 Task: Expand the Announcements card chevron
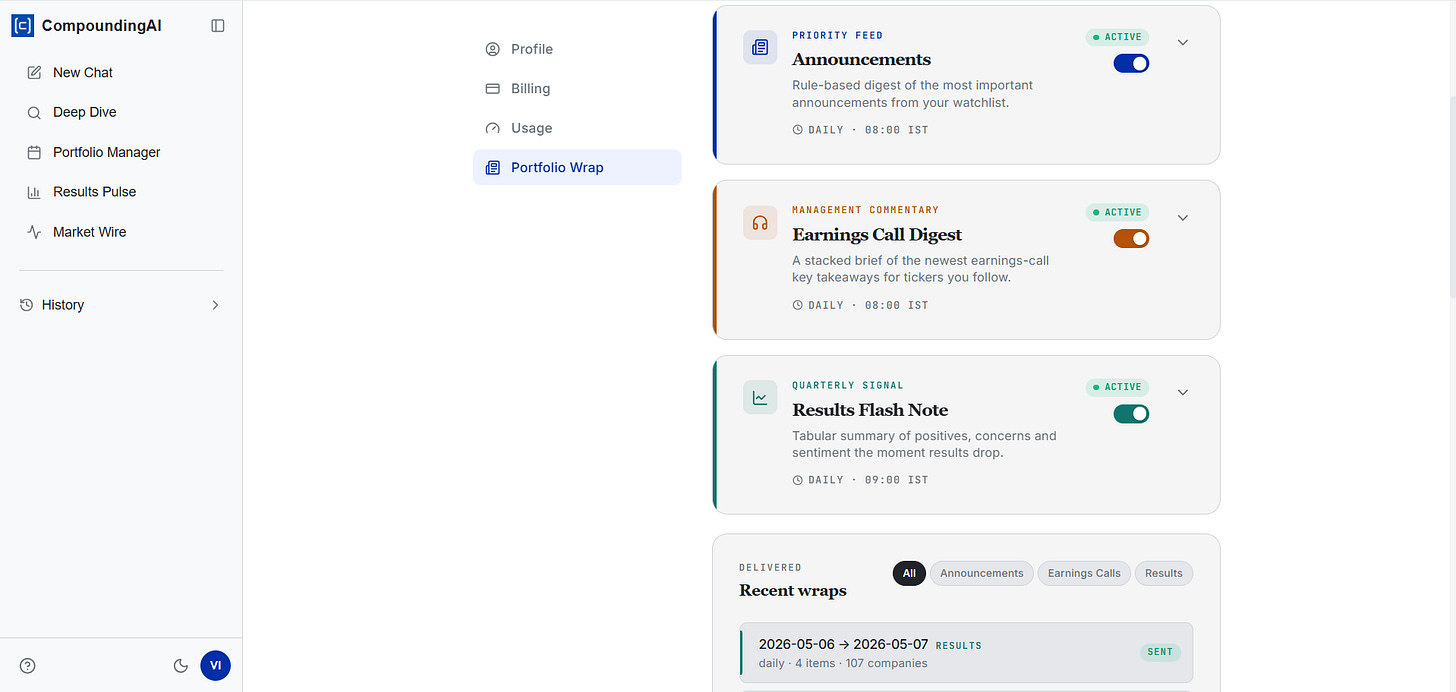(1183, 42)
